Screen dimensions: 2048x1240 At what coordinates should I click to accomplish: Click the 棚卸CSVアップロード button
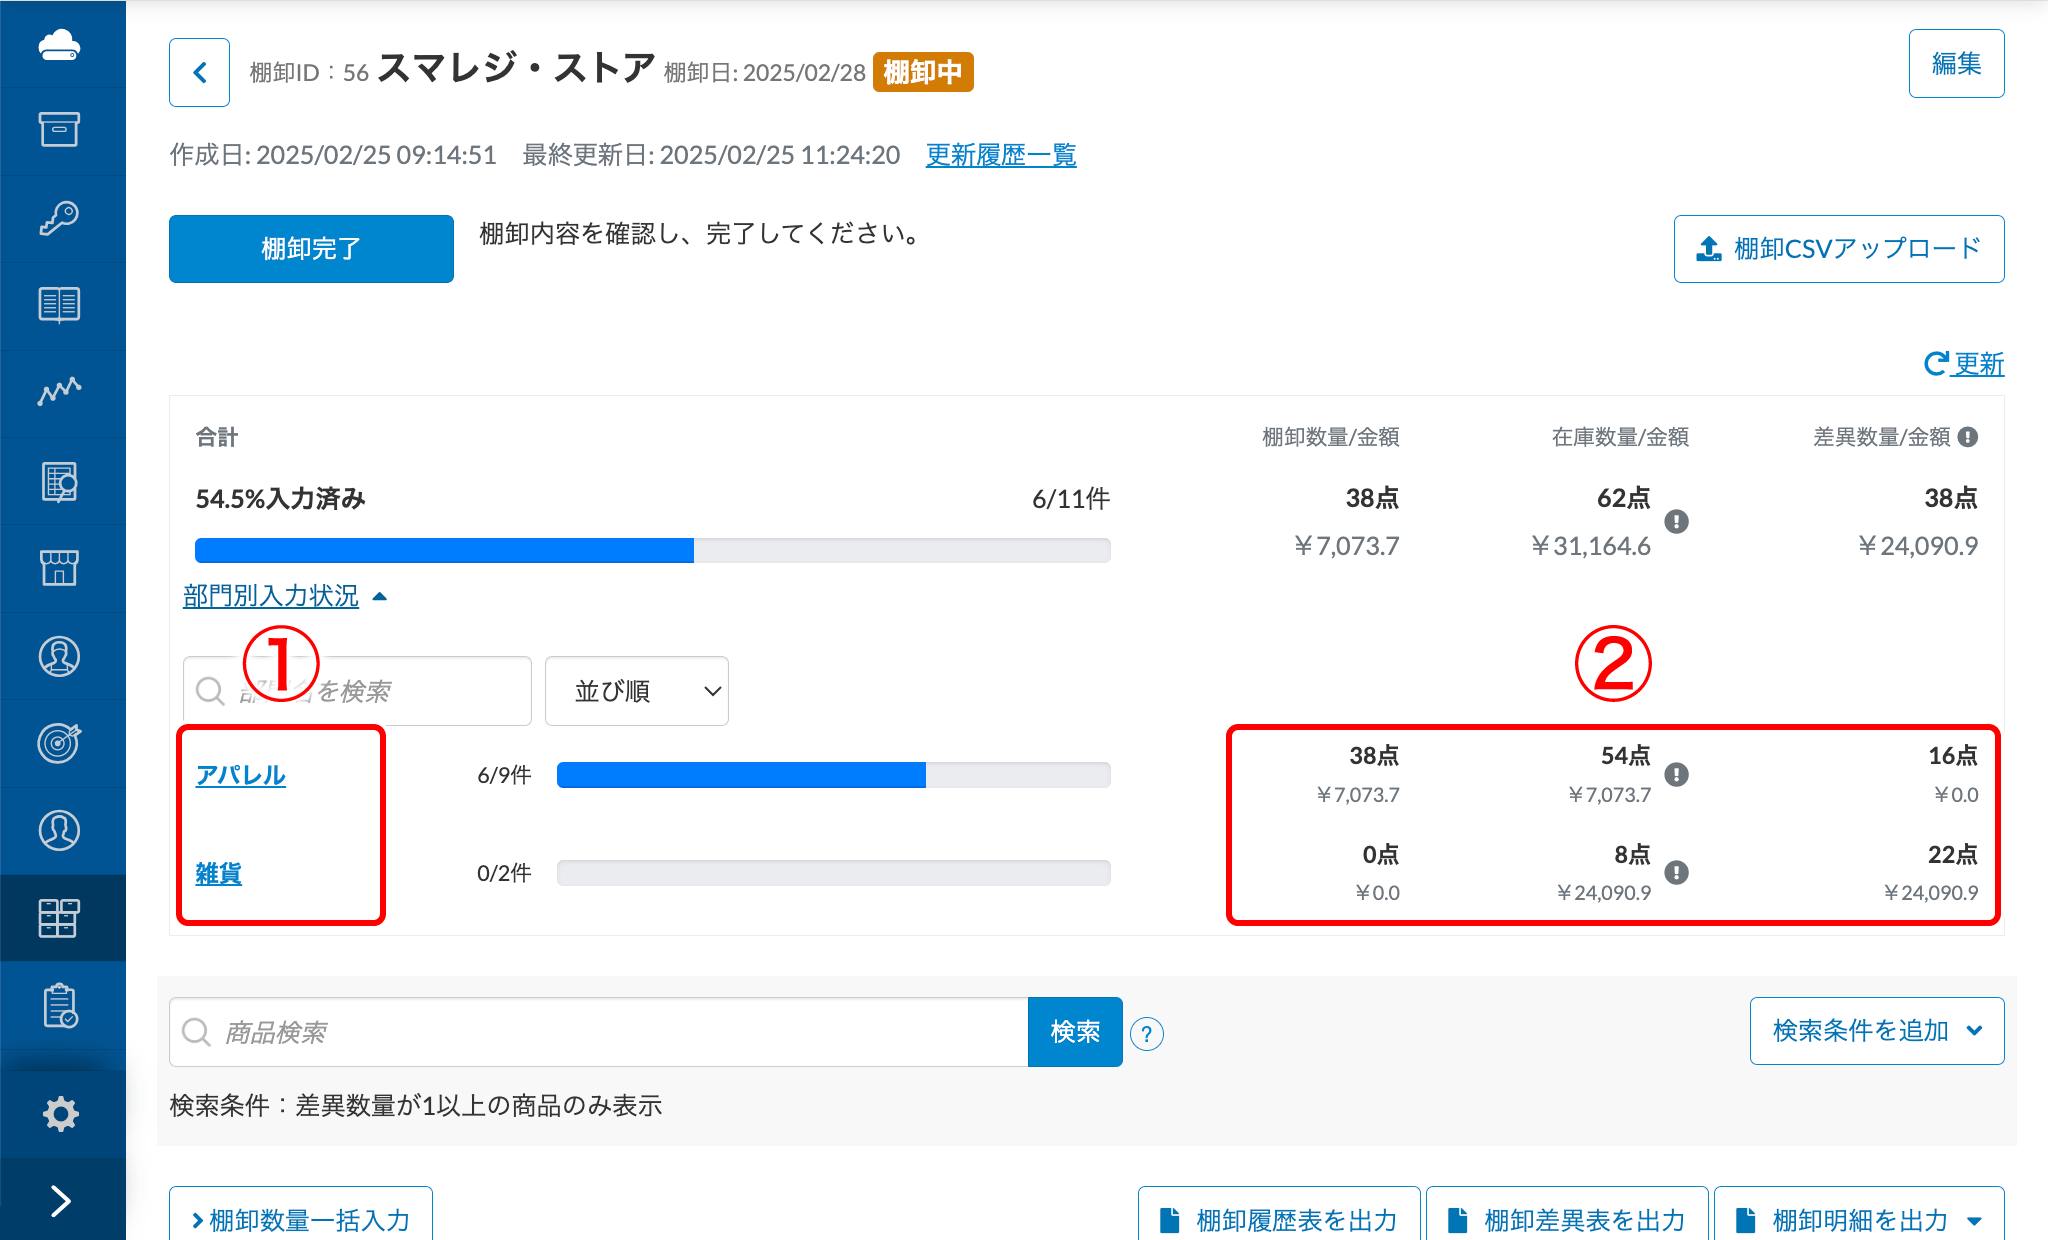(1838, 249)
